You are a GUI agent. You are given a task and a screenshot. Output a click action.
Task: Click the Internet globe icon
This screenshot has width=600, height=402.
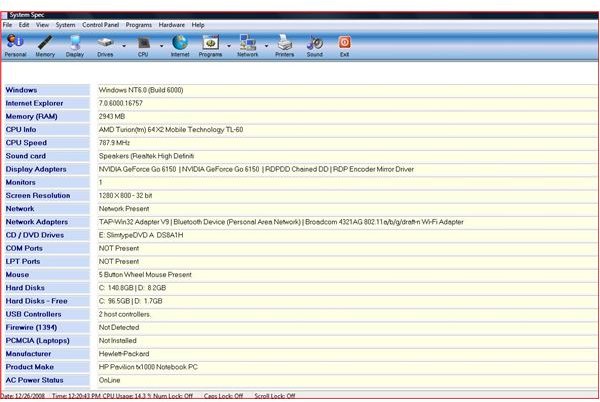pyautogui.click(x=180, y=46)
